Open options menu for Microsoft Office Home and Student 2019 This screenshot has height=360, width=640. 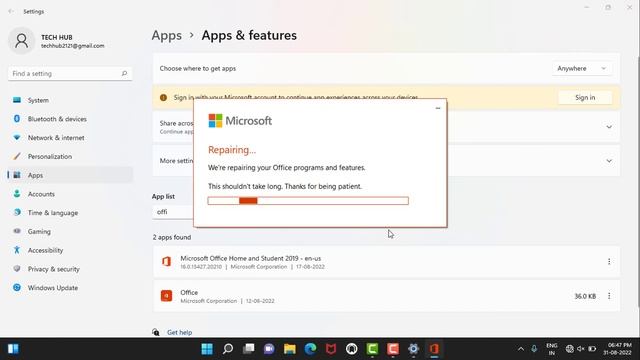609,262
